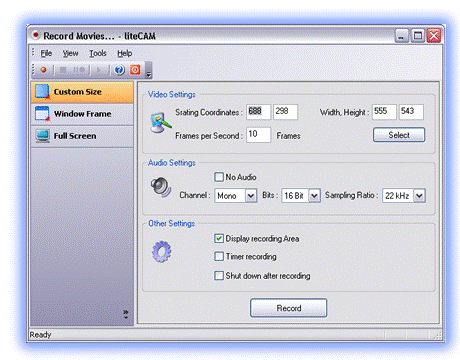460x360 pixels.
Task: Enable Shut down after recording checkbox
Action: pos(219,276)
